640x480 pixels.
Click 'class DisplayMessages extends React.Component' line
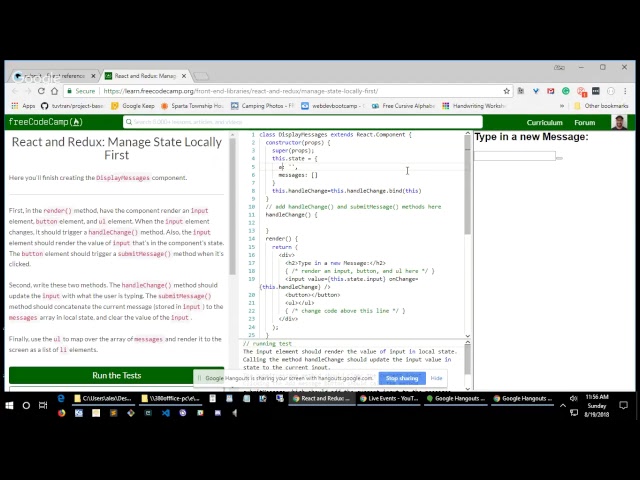click(x=335, y=135)
